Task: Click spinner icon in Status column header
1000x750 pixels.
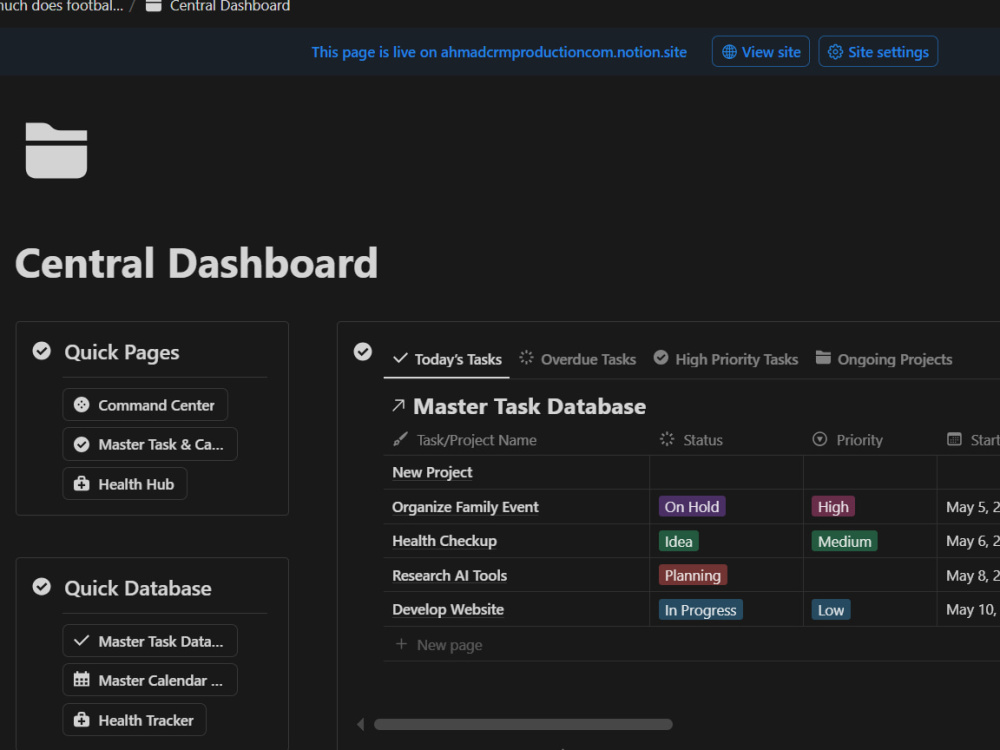Action: (666, 439)
